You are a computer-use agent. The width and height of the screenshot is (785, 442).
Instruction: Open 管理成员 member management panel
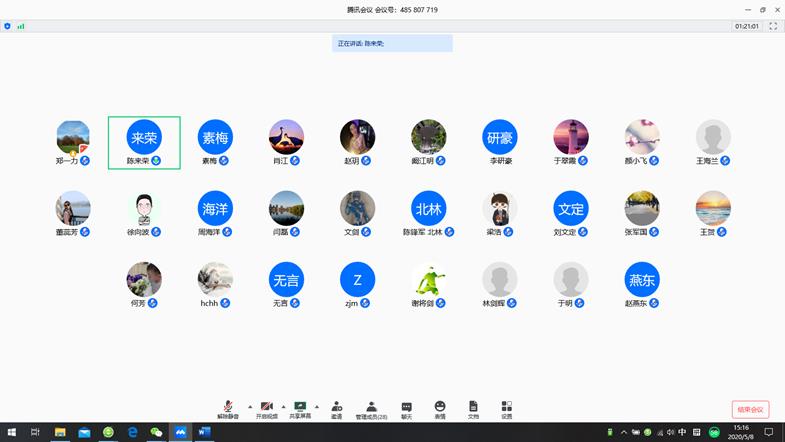371,408
